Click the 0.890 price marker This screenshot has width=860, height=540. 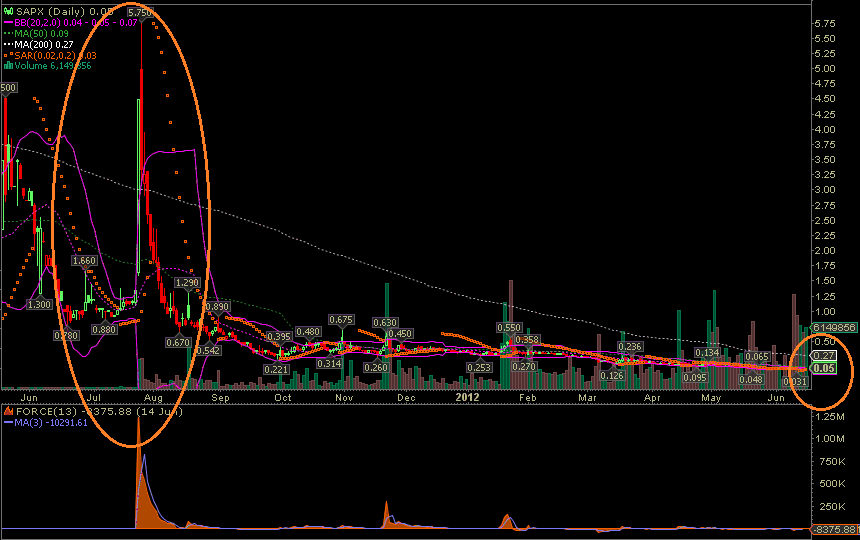(x=218, y=306)
